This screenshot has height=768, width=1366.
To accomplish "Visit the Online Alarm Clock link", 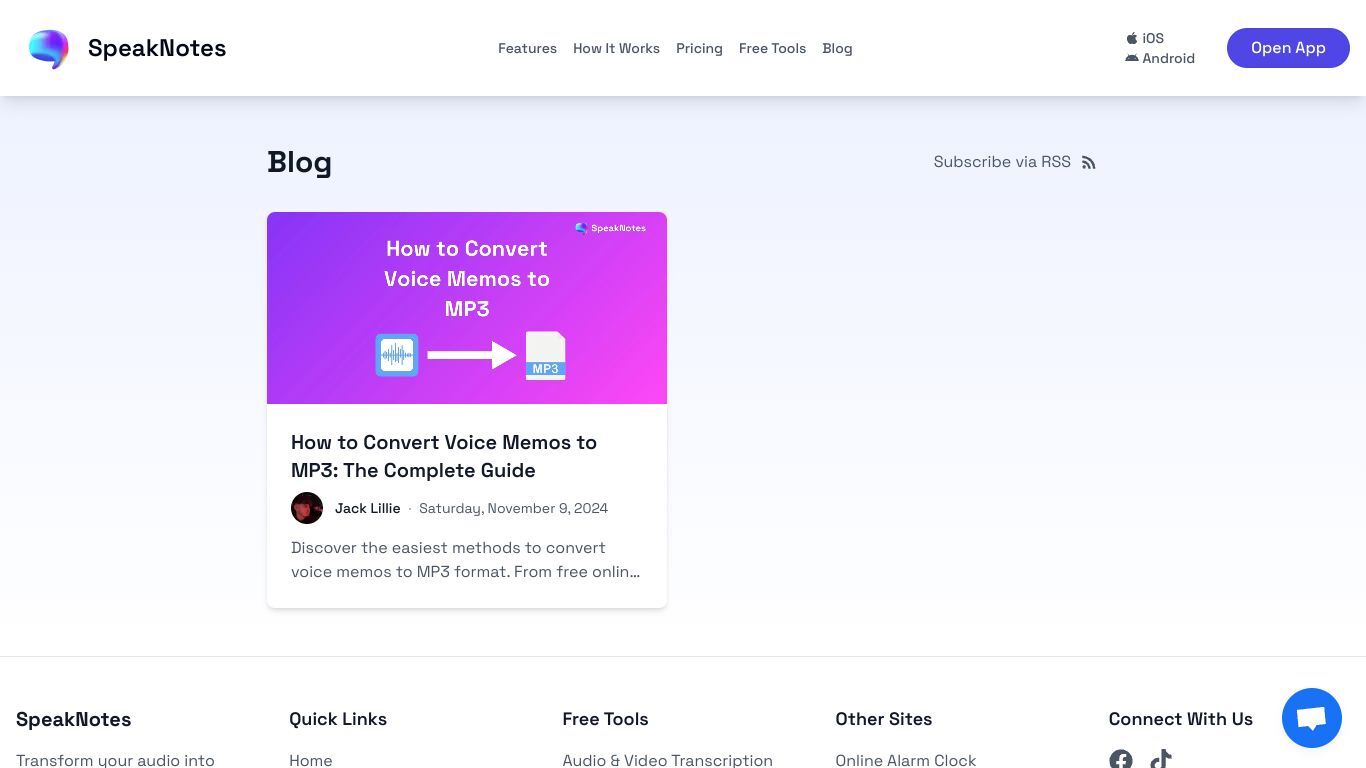I will coord(905,760).
